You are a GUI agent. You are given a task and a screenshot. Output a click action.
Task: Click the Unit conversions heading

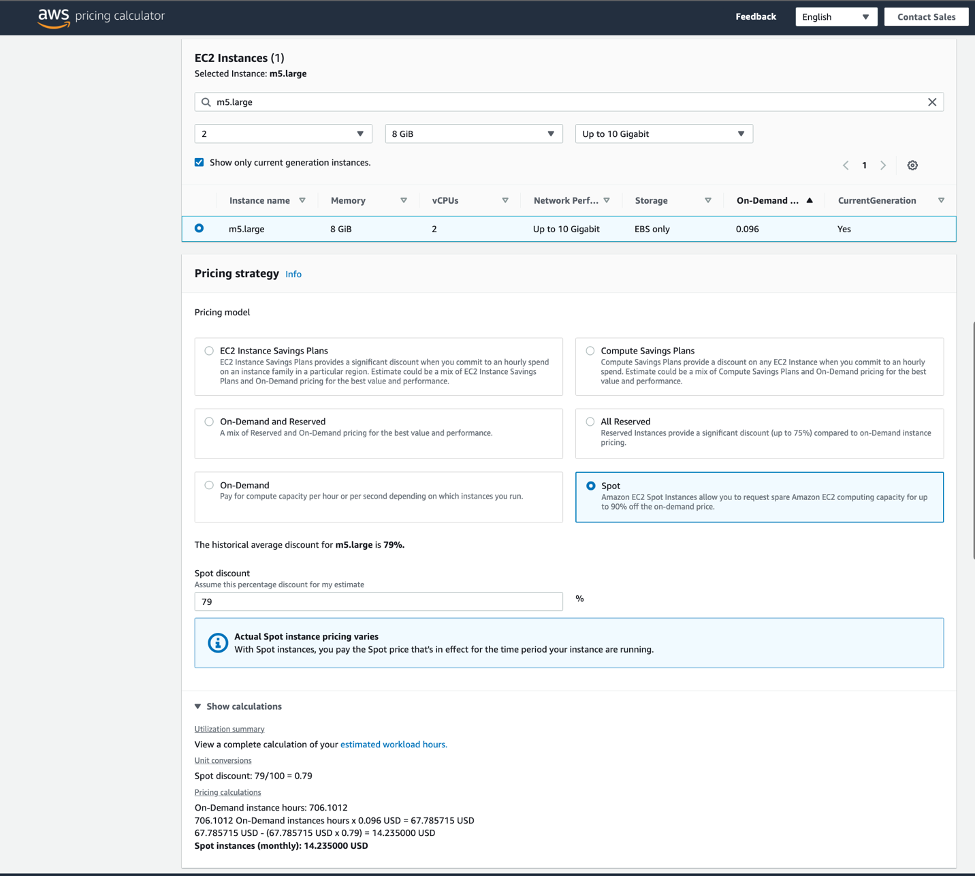point(223,761)
